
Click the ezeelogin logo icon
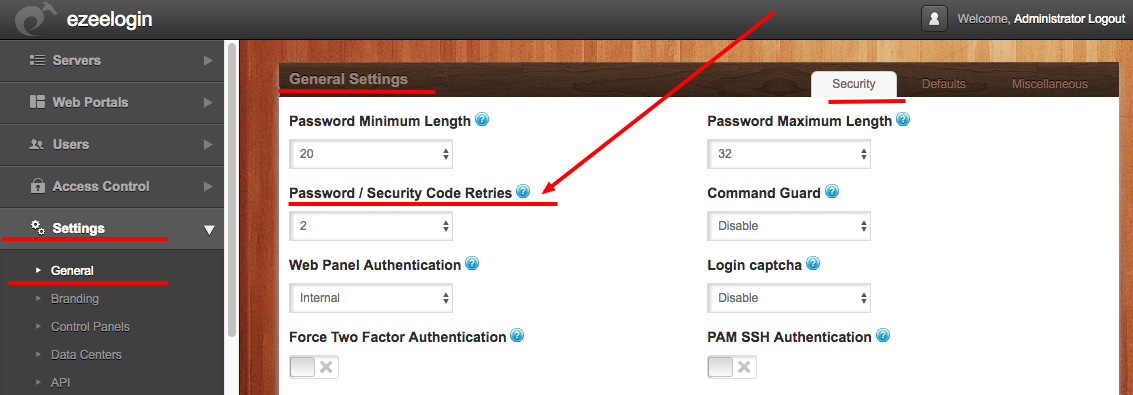34,19
